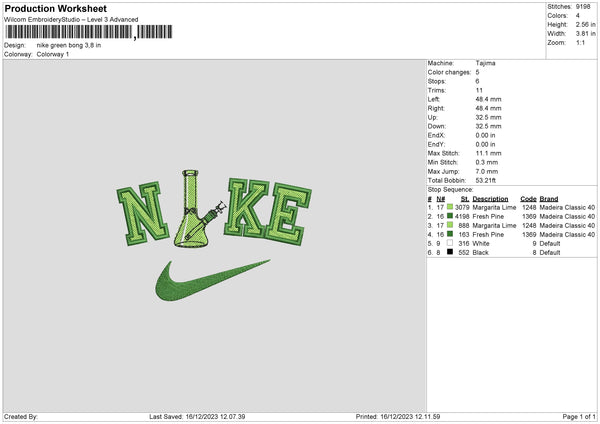Click the Colors value '4'
600x424 pixels.
click(x=577, y=16)
